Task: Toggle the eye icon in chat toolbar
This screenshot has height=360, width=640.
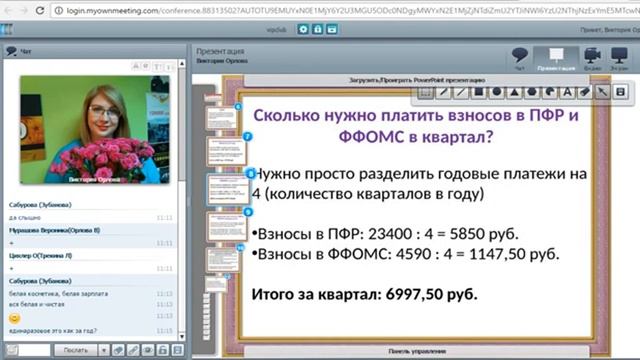Action: tap(148, 350)
